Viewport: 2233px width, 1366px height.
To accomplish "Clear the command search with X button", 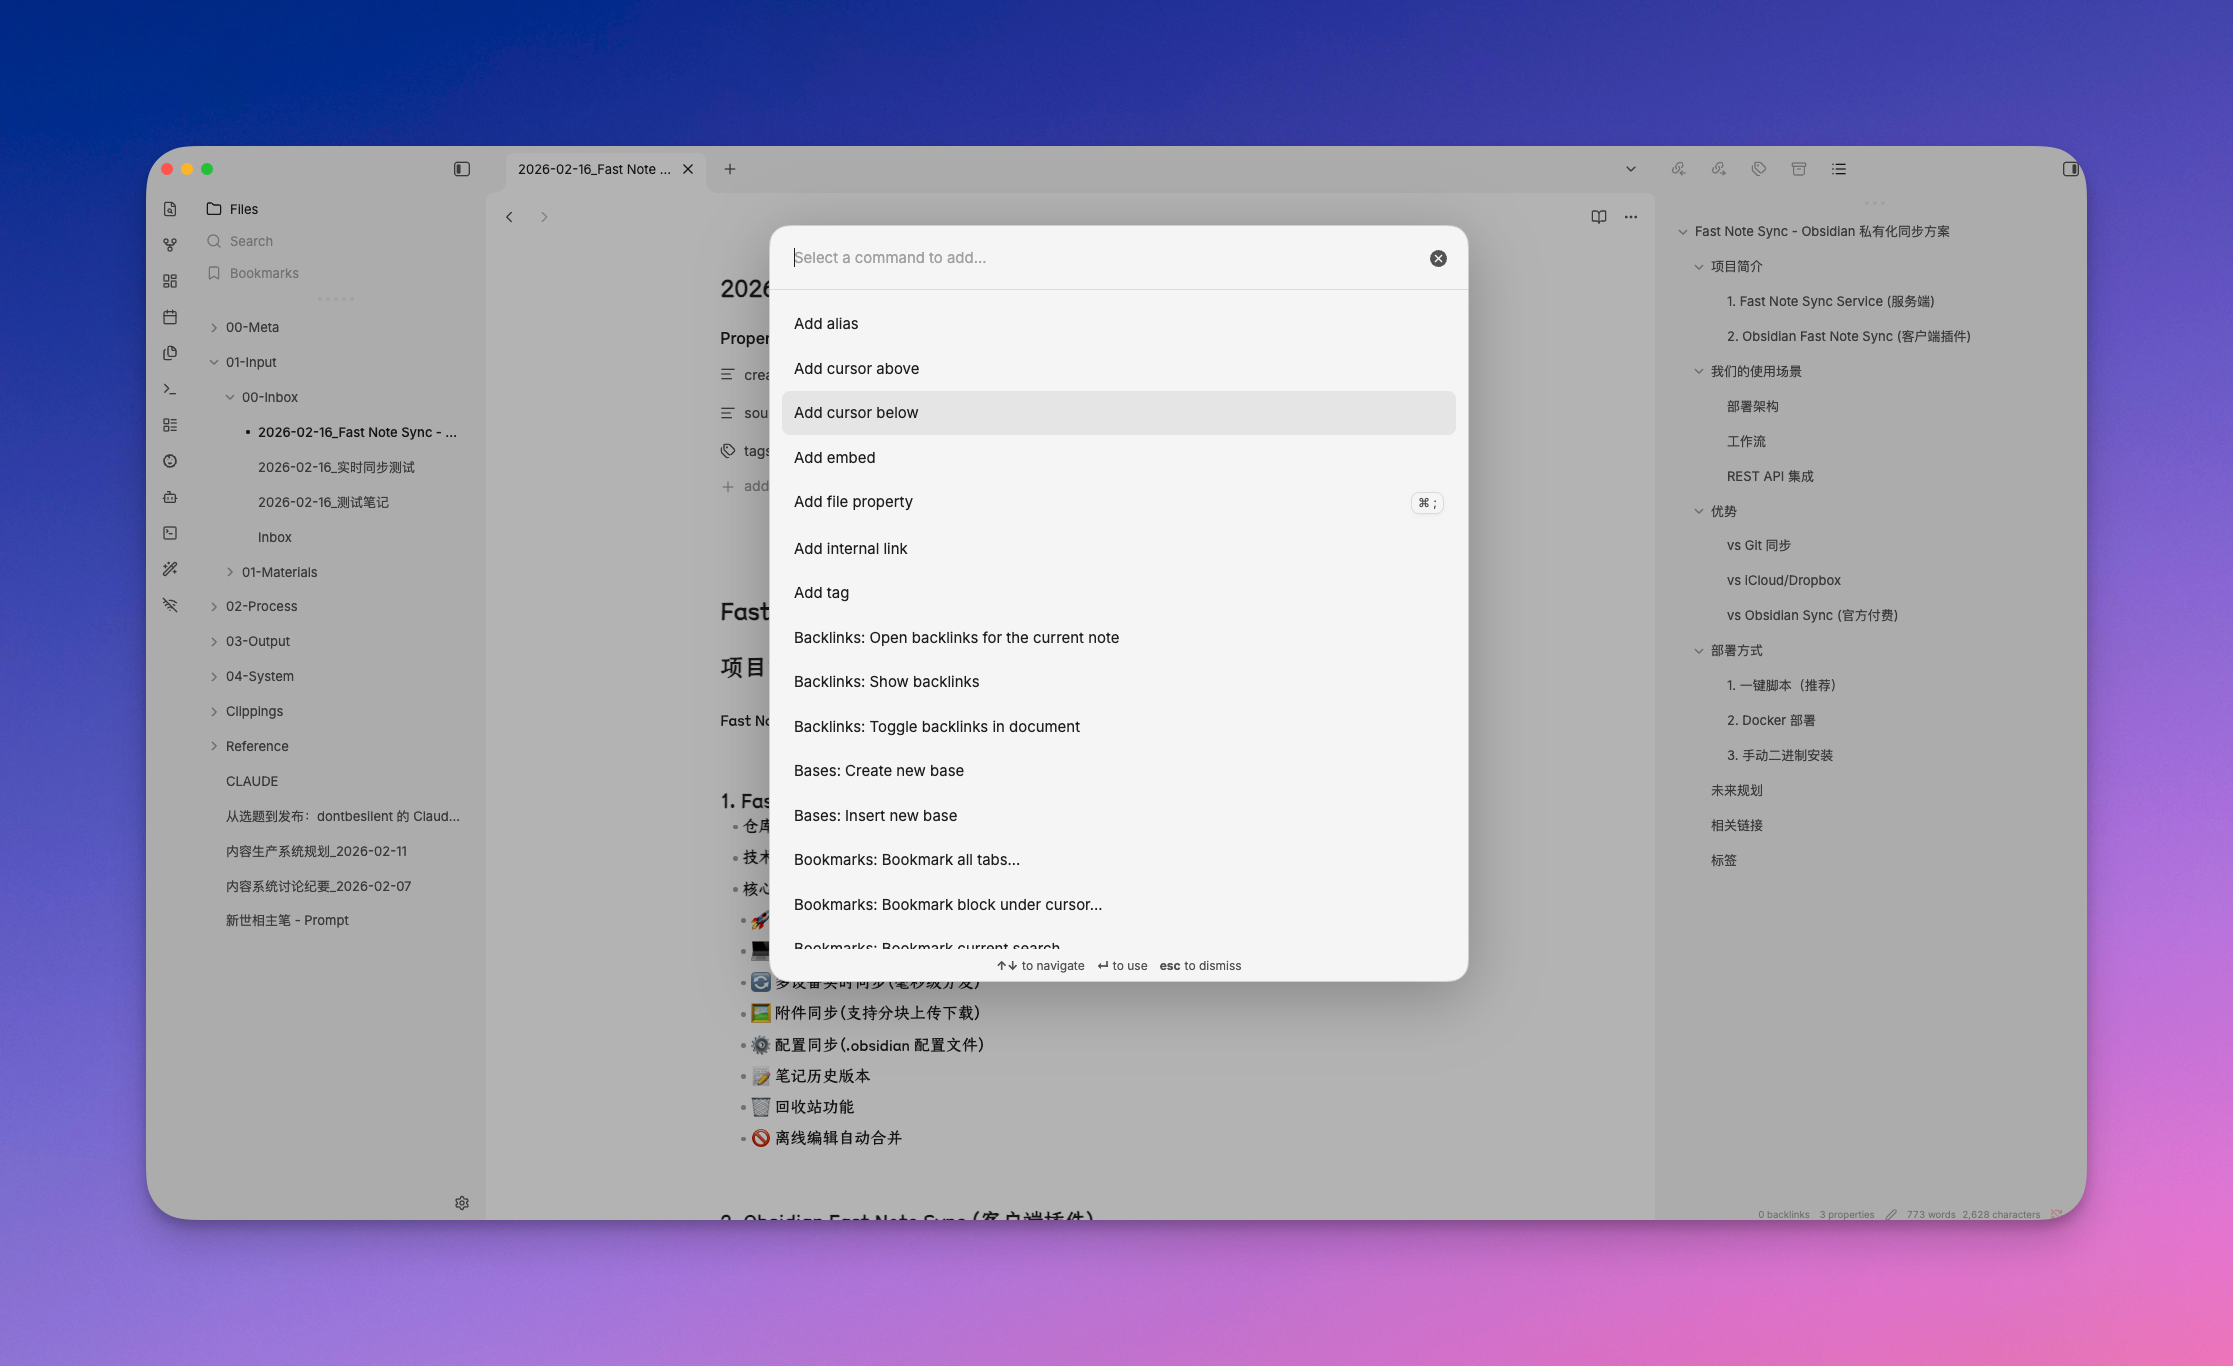I will [x=1438, y=258].
